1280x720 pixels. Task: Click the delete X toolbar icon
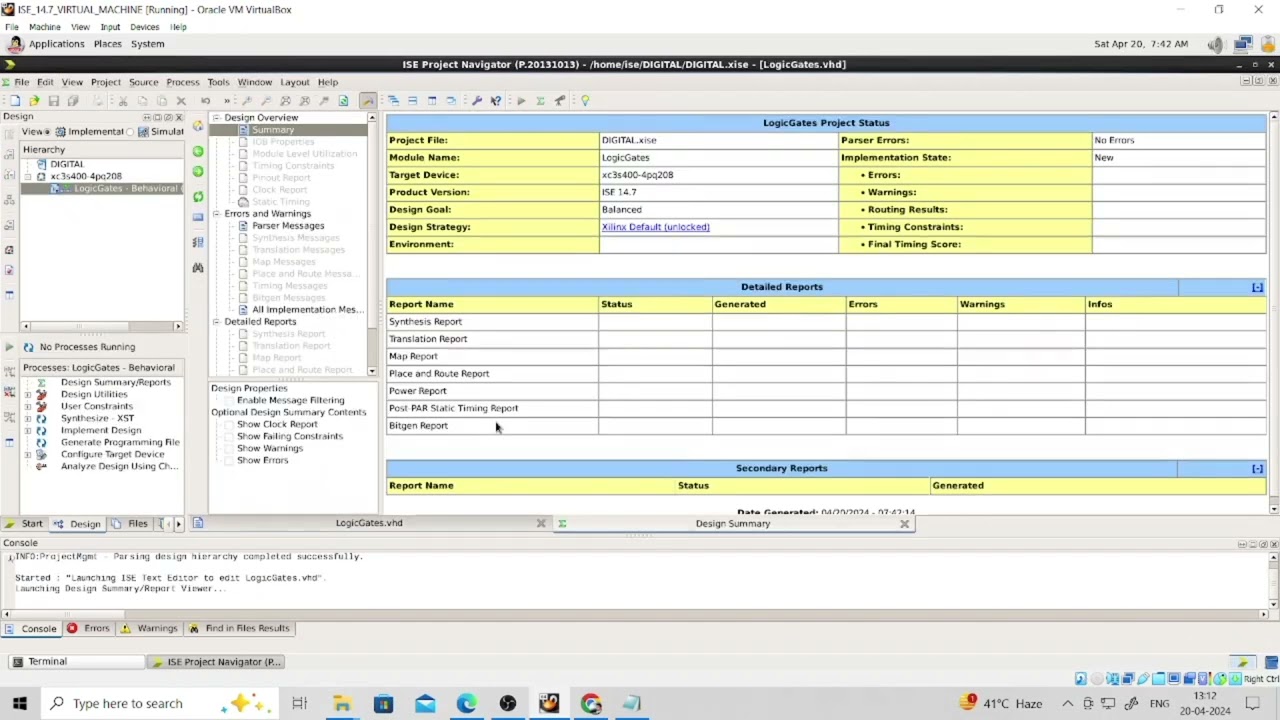pos(181,101)
